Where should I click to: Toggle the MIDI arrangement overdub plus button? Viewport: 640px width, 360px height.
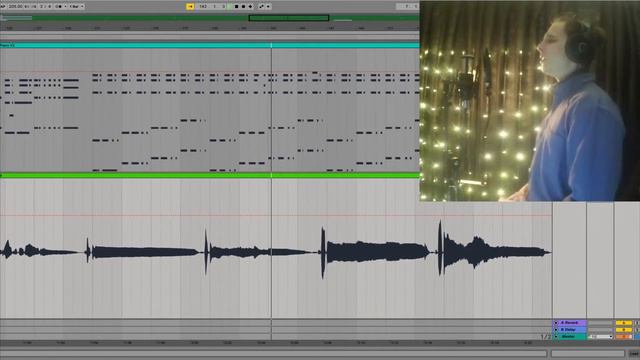click(250, 7)
